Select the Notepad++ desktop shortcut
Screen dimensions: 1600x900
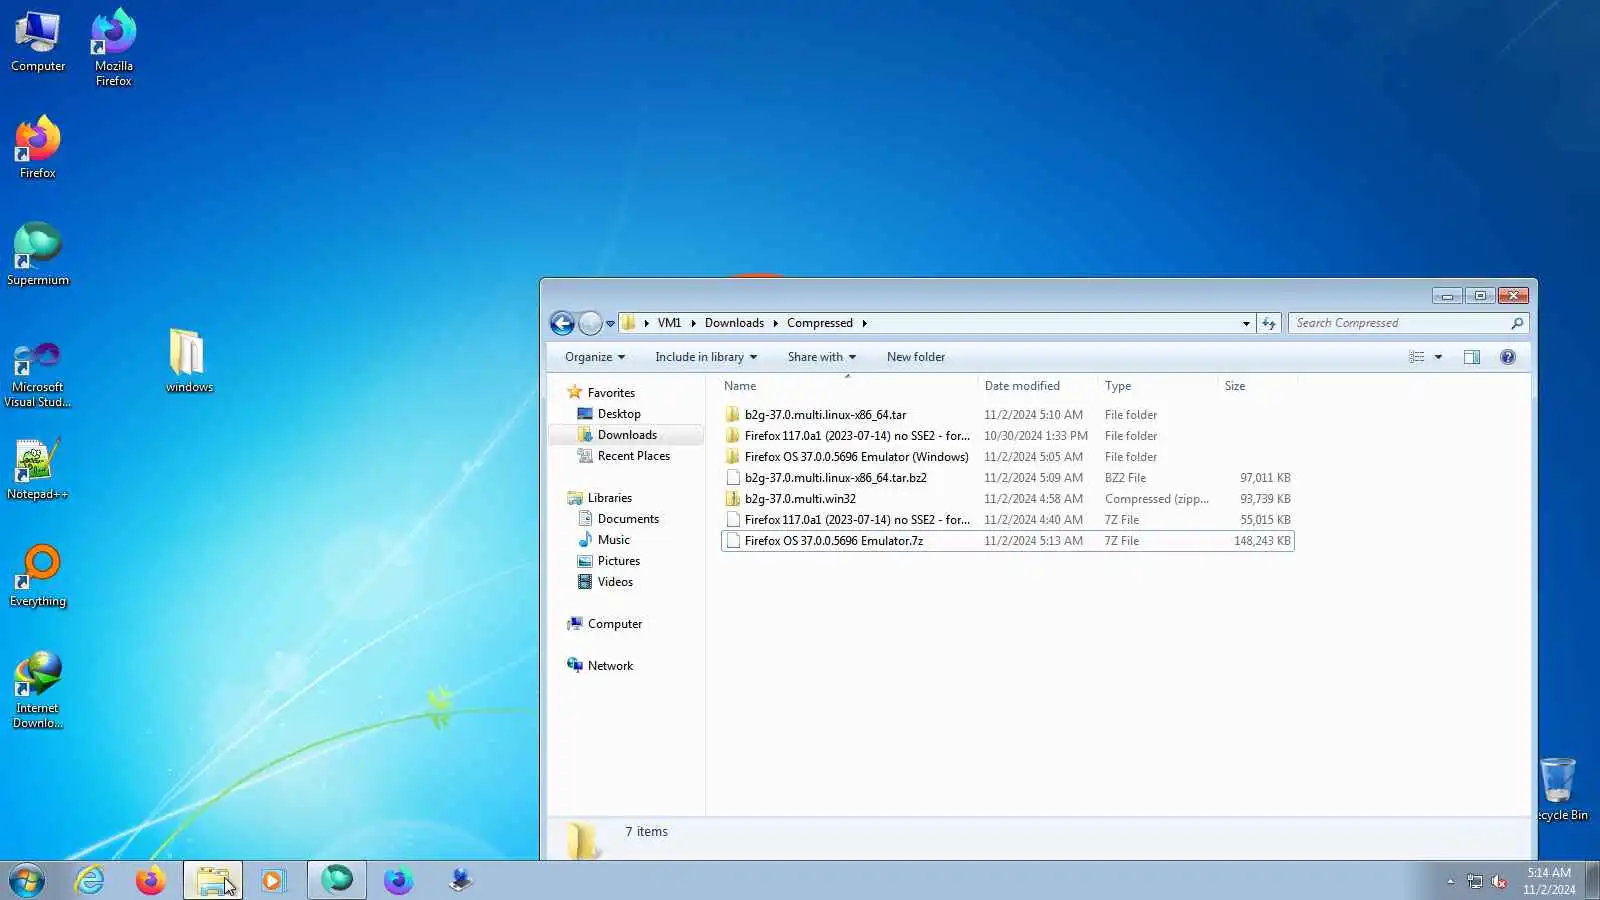(38, 468)
